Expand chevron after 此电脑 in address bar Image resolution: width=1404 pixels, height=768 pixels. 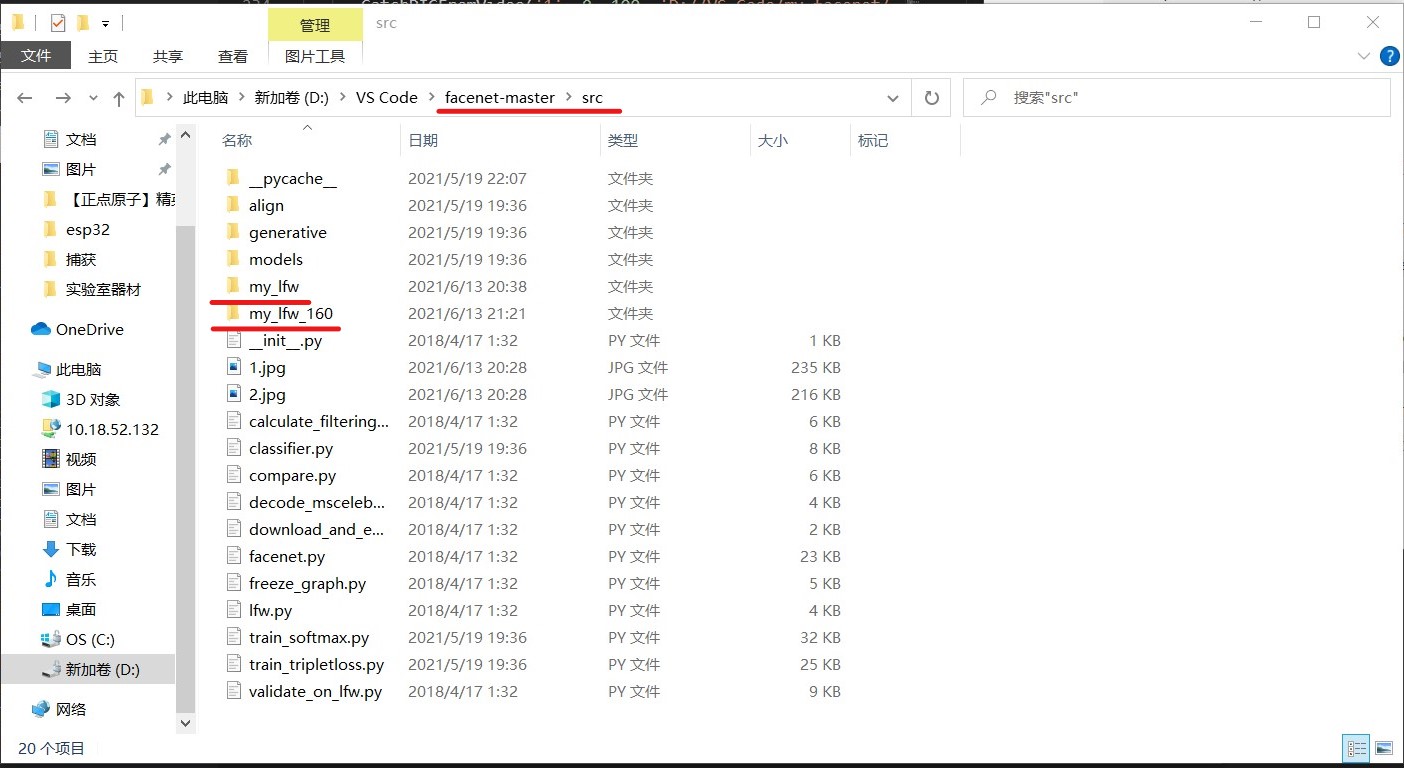(x=241, y=98)
